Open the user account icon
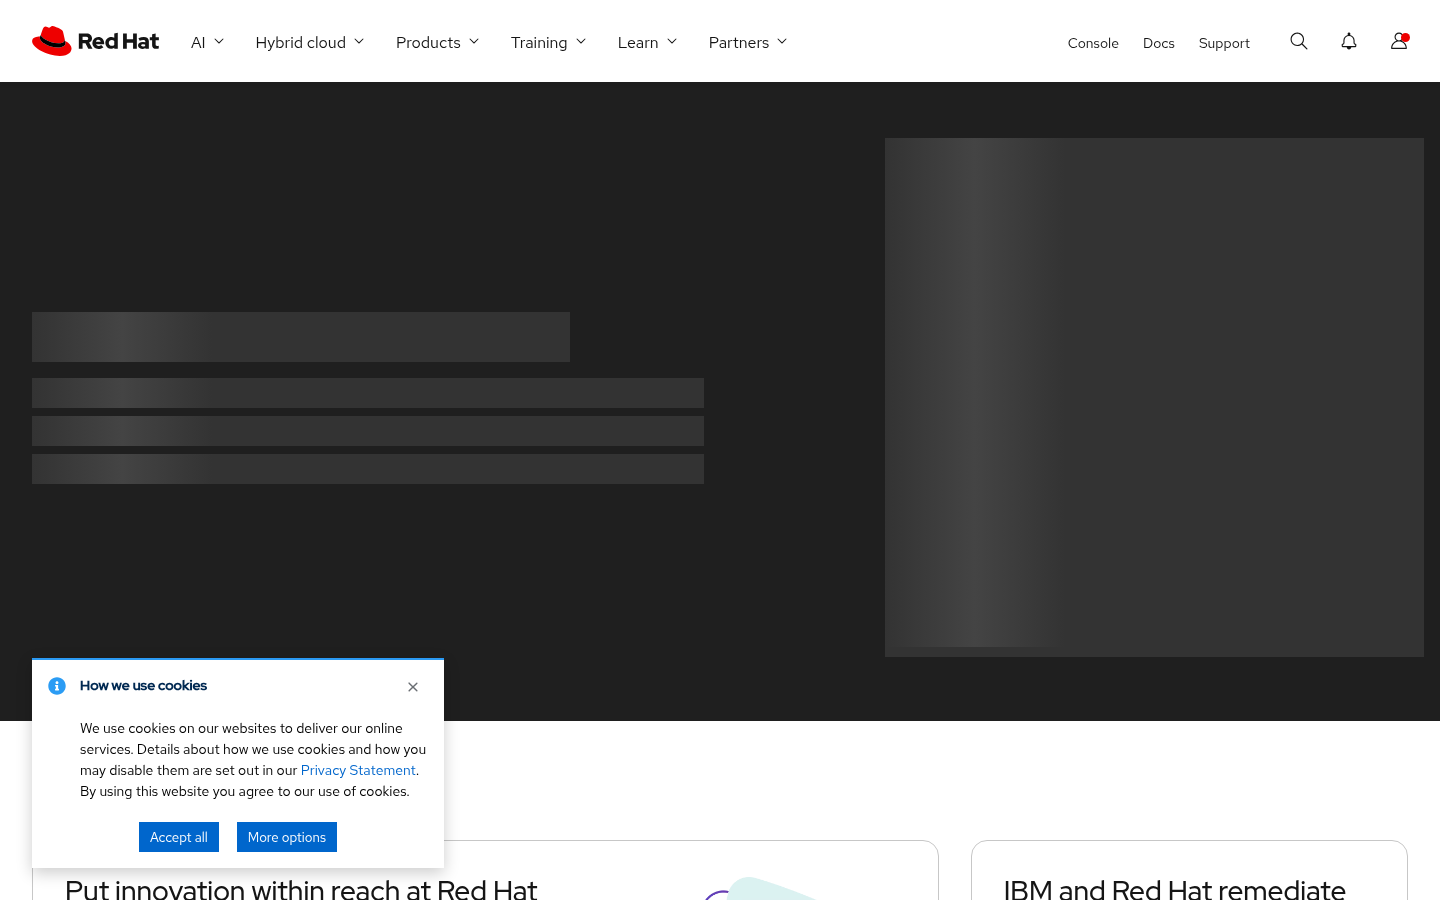The height and width of the screenshot is (900, 1440). [1399, 41]
